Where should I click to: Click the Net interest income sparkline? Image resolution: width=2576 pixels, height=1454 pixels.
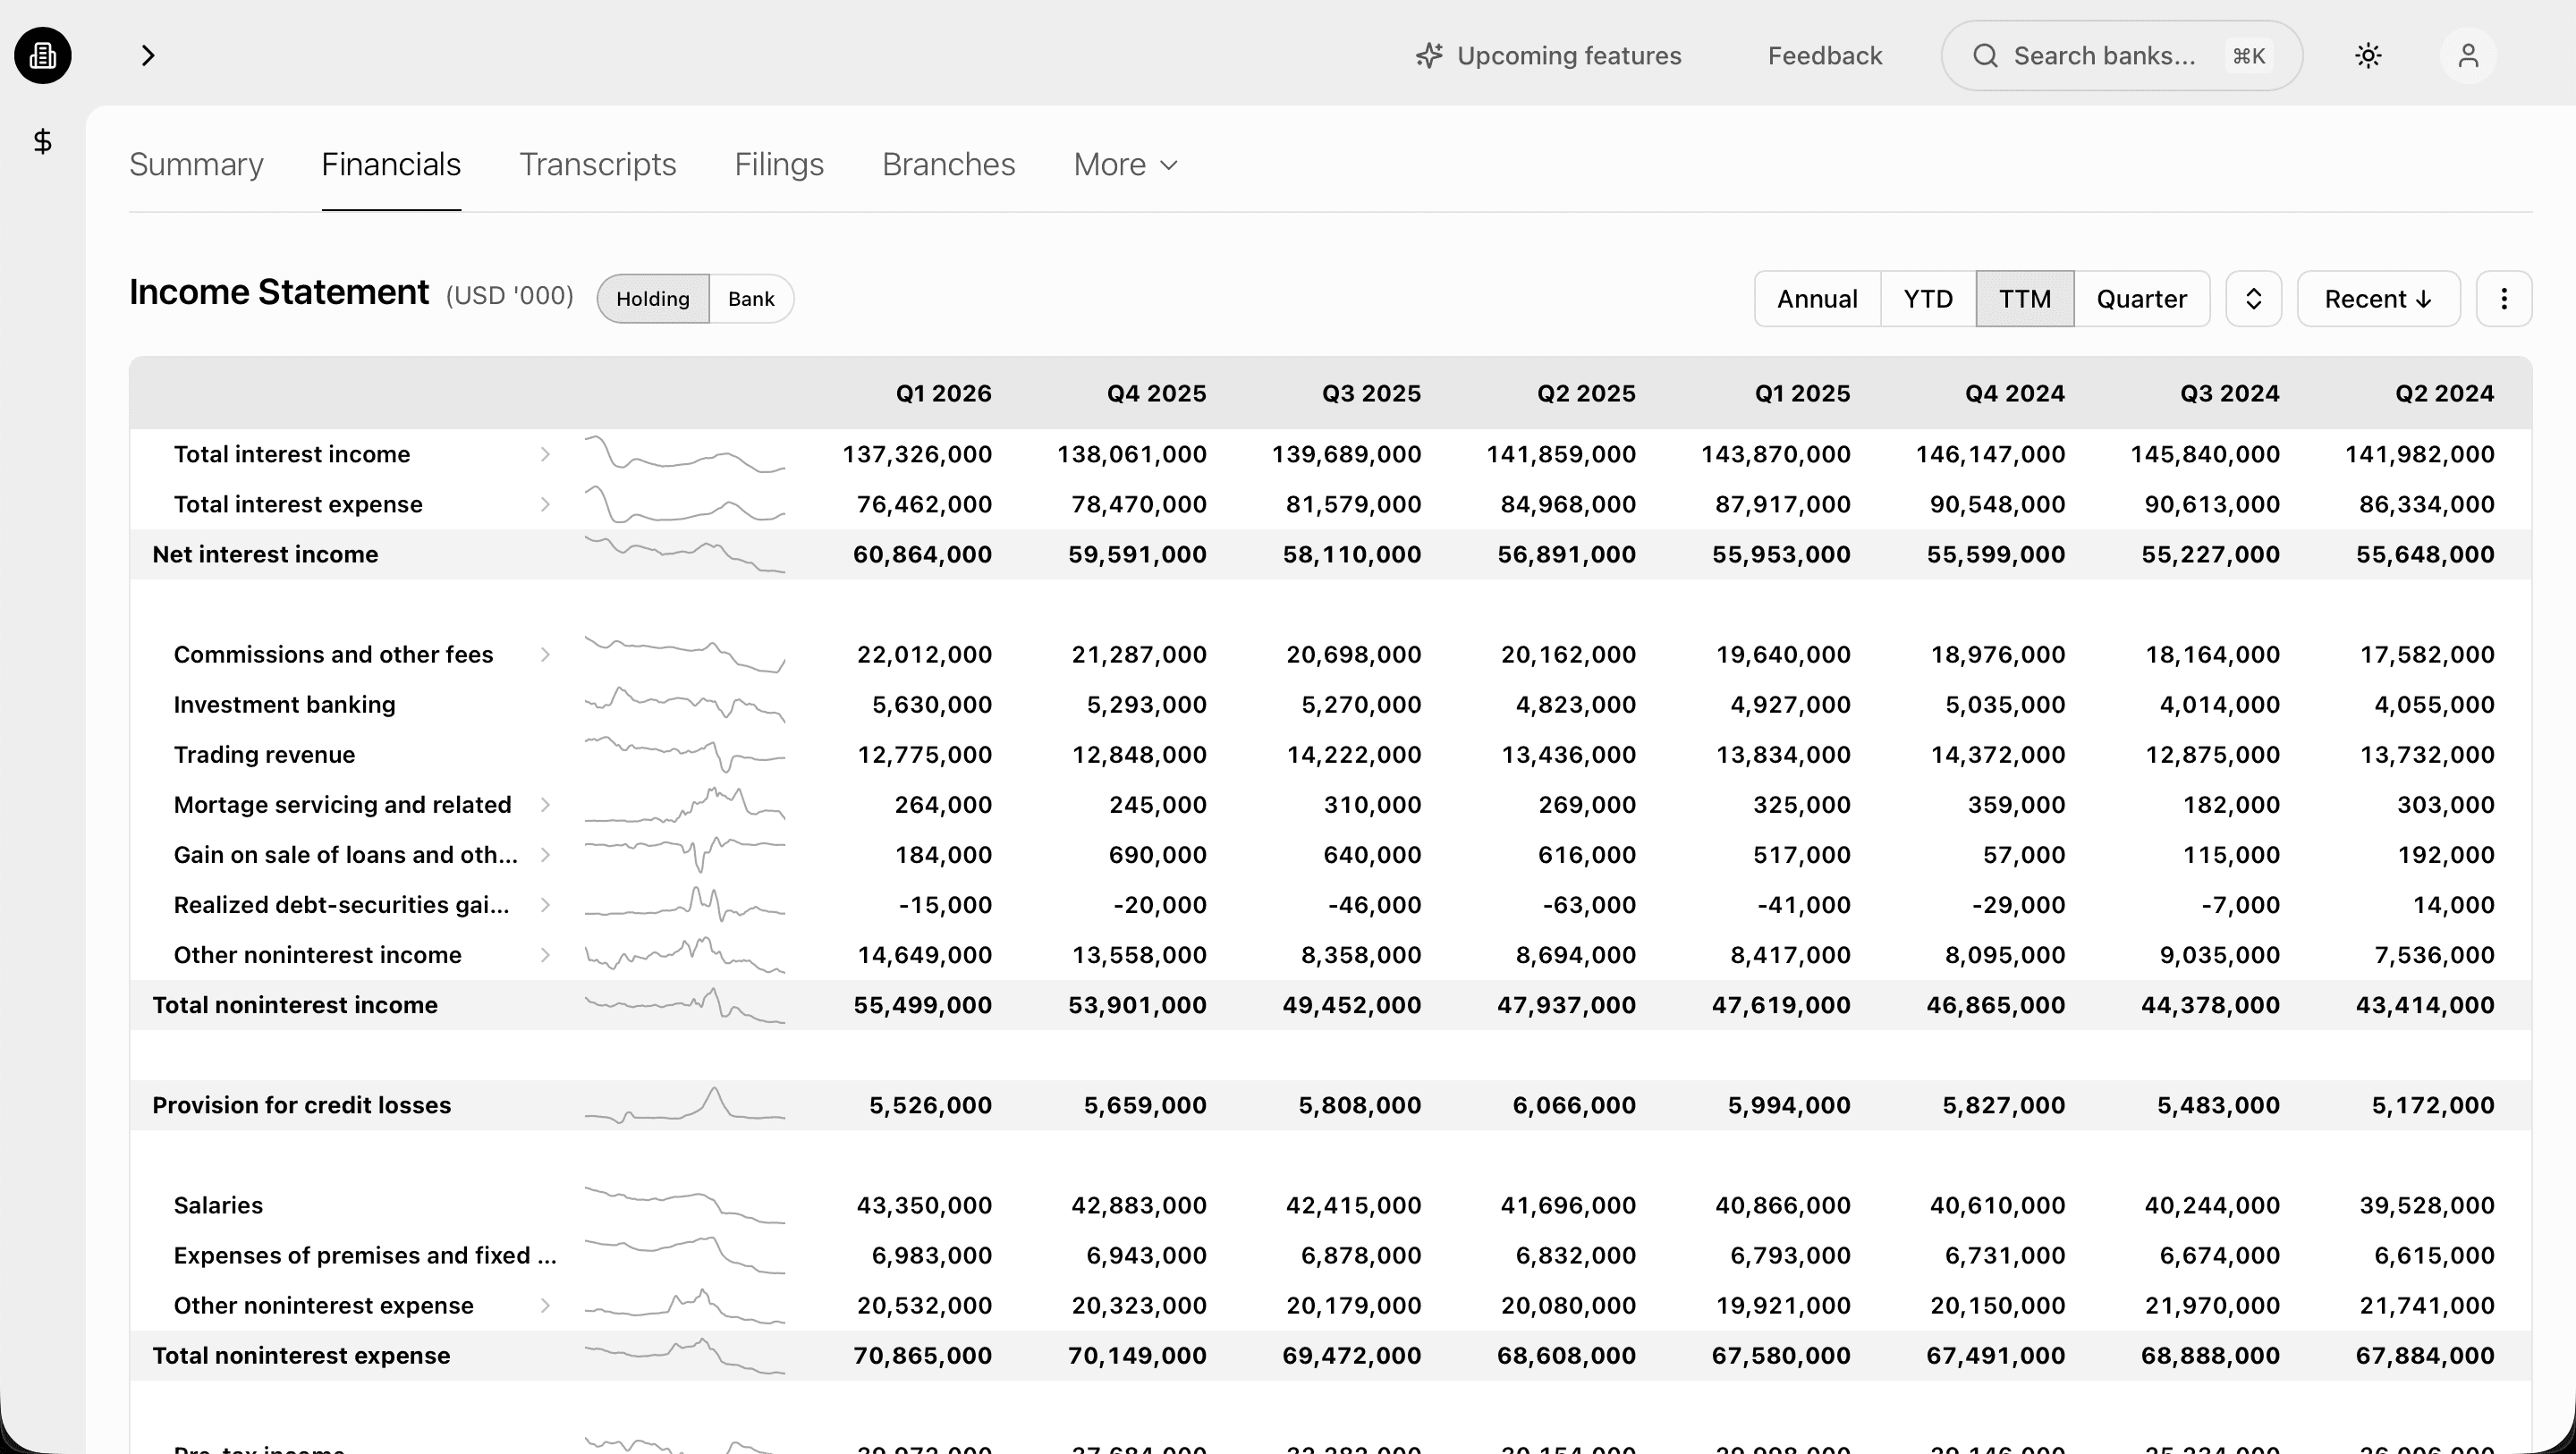click(685, 554)
